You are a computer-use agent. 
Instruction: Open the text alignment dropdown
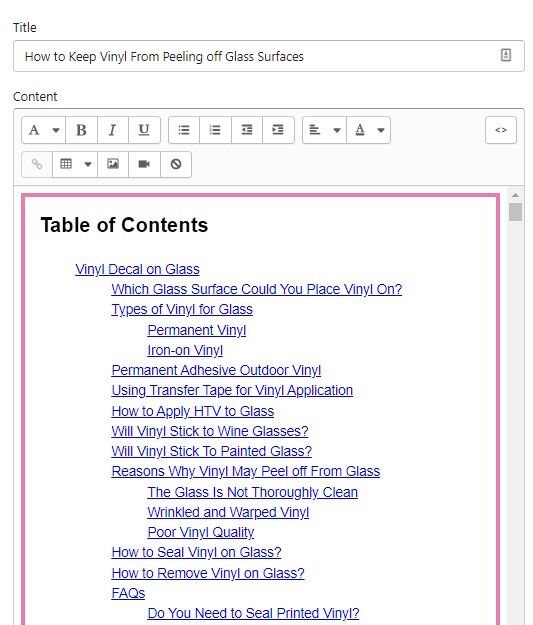(325, 130)
